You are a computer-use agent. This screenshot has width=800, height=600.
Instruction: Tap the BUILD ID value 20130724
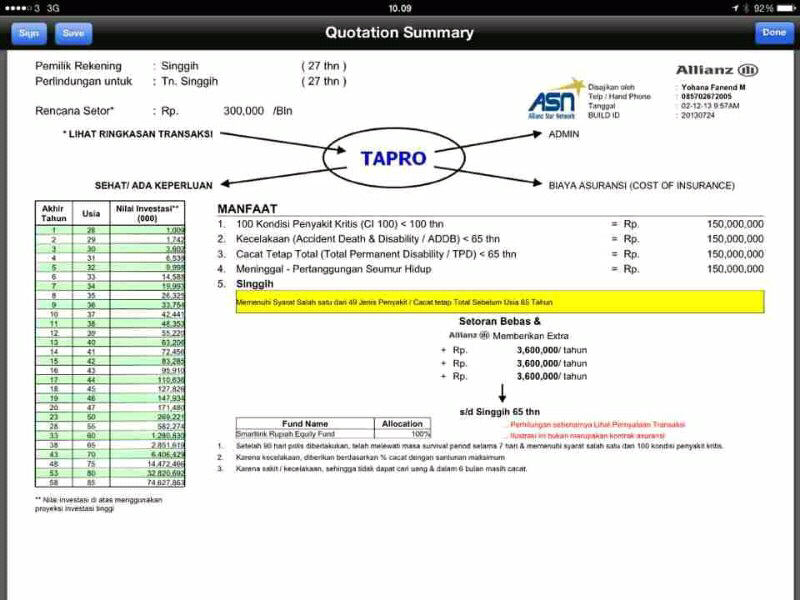tap(697, 115)
